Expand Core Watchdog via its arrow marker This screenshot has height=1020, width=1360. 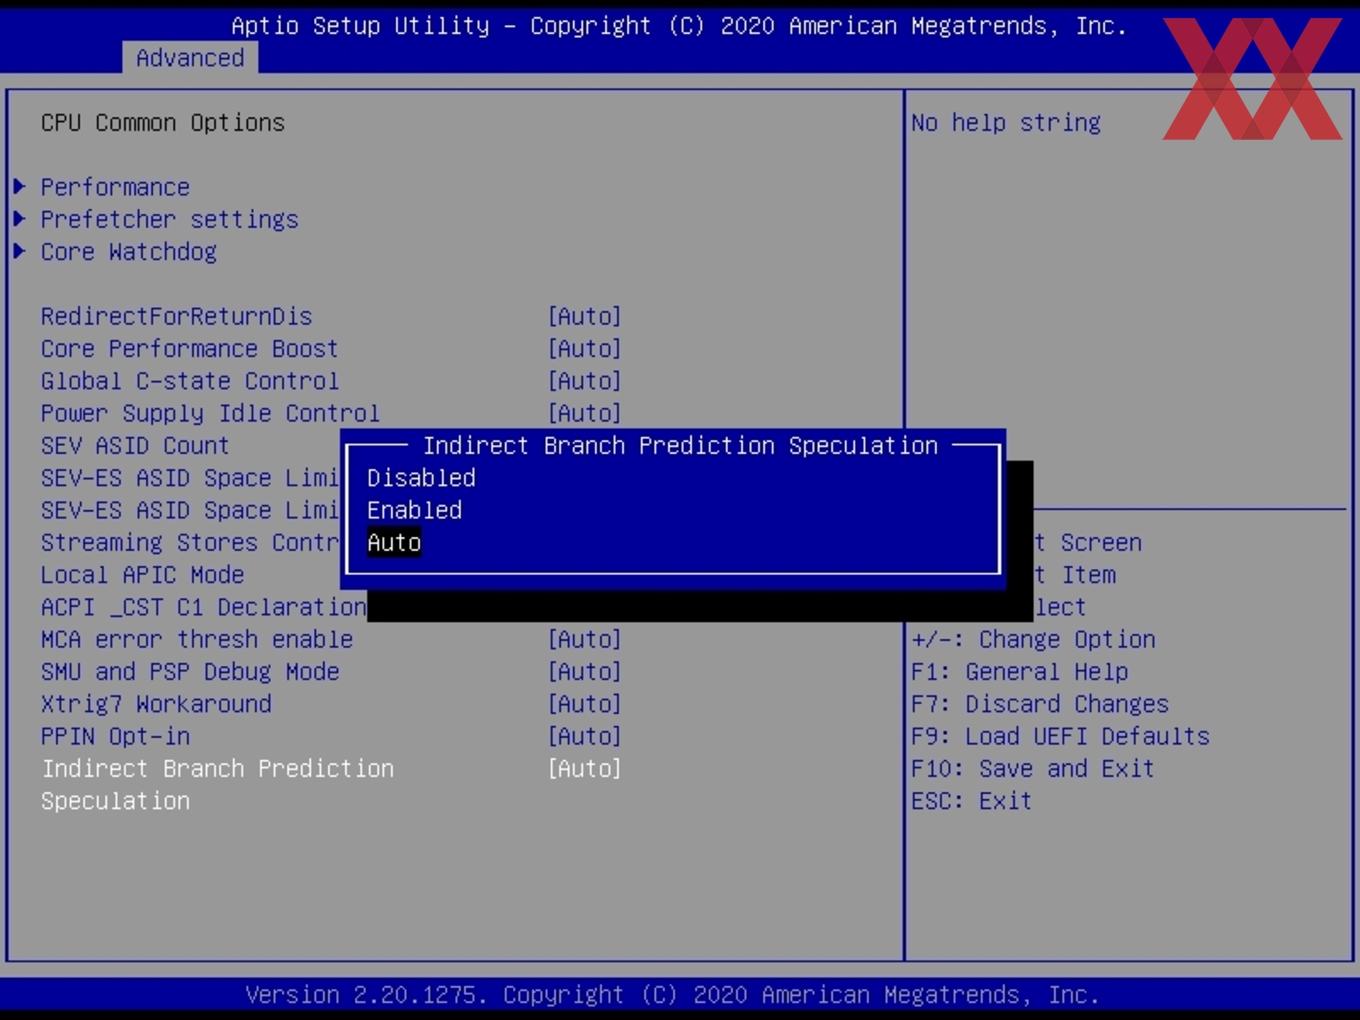pos(19,251)
